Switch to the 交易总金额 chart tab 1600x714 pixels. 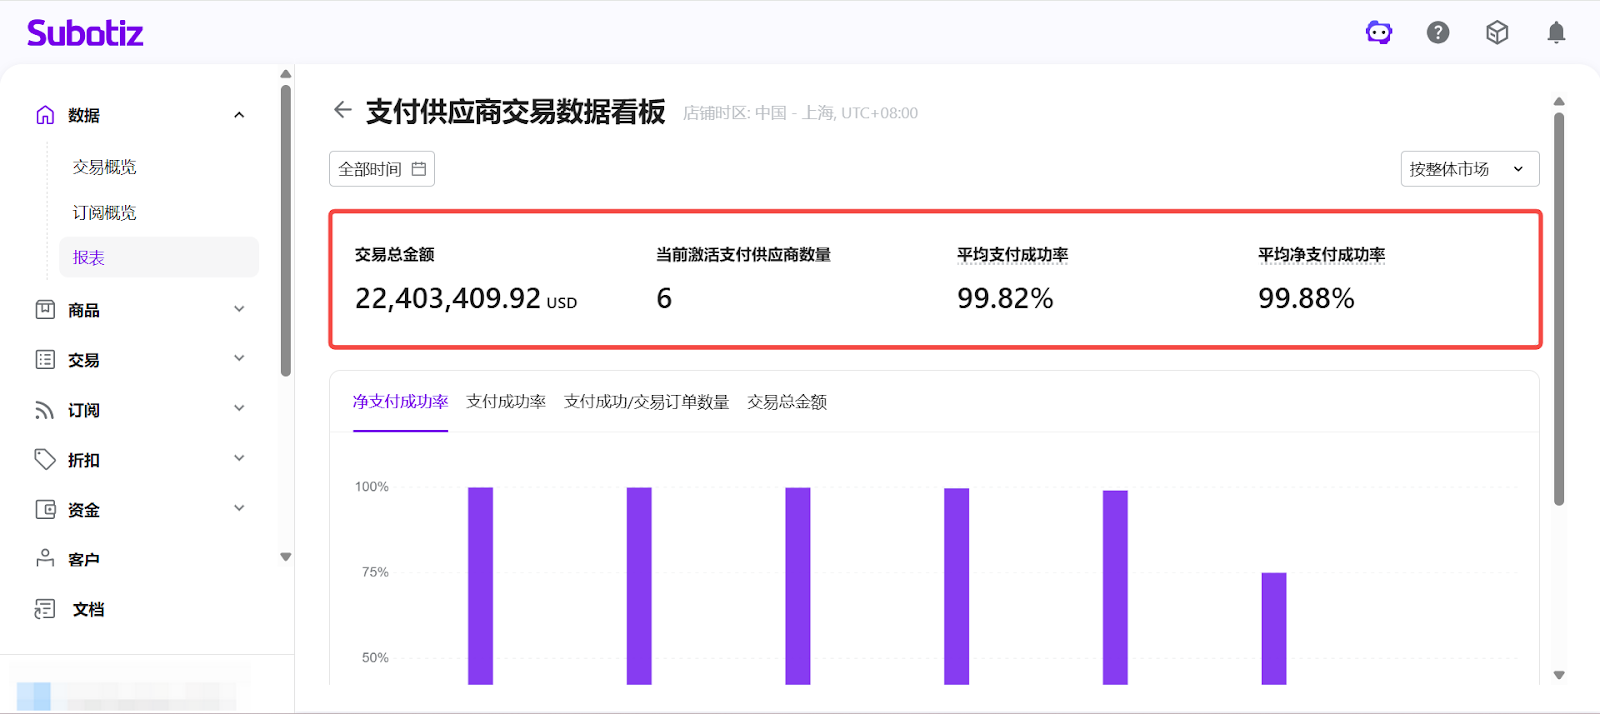click(787, 402)
